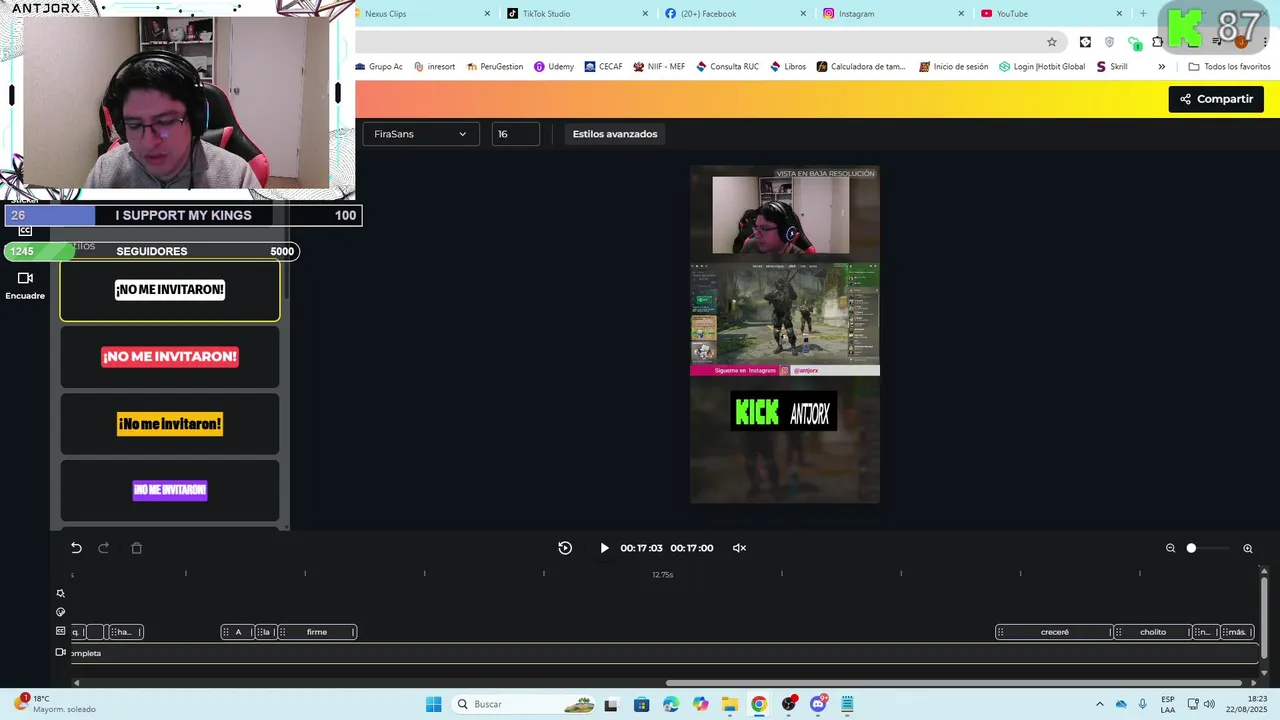Open the Encuadre tool in the sidebar
1280x720 pixels.
(25, 285)
